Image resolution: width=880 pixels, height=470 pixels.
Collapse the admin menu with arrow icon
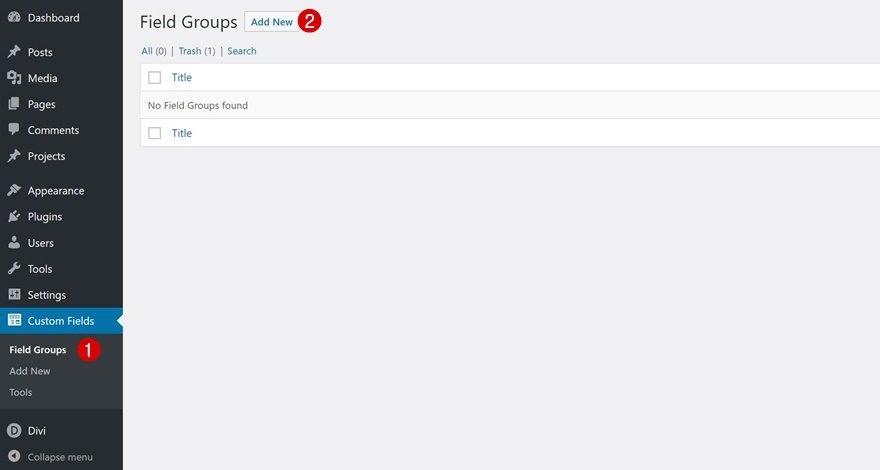14,457
